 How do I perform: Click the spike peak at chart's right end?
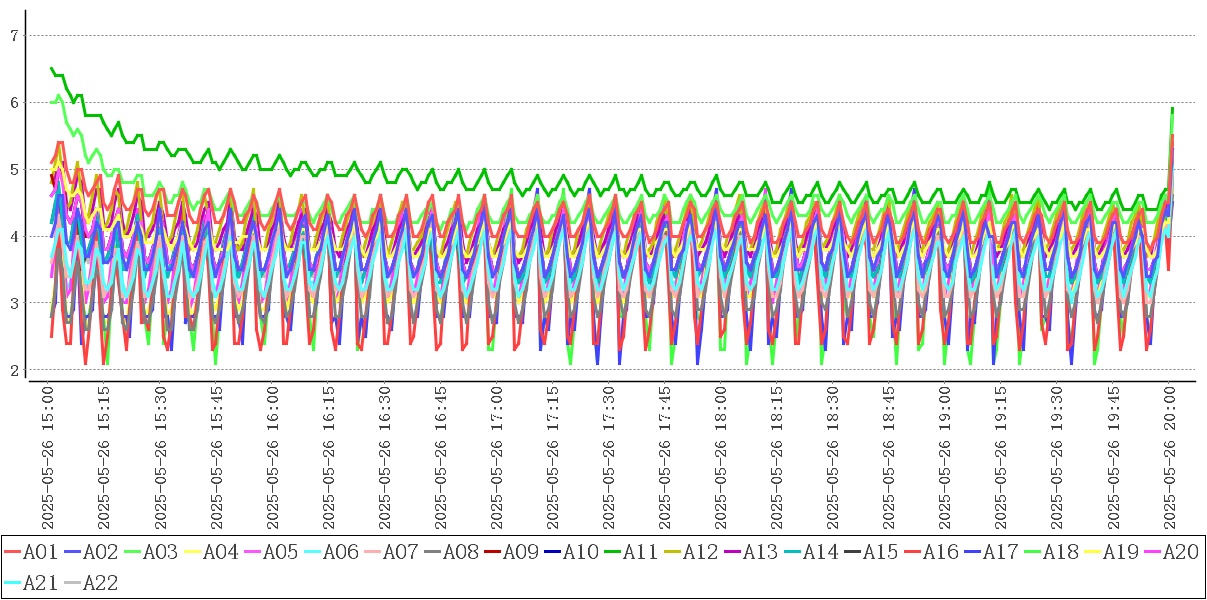(1171, 108)
